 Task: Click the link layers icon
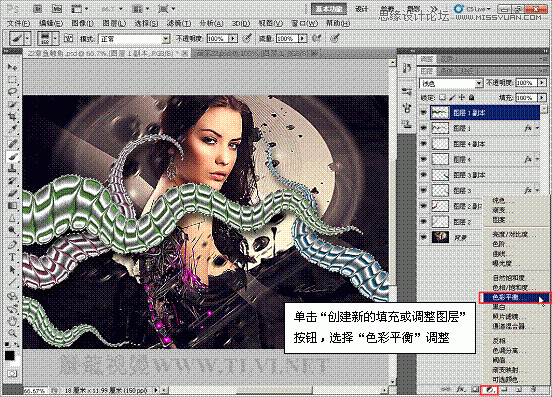pos(445,390)
